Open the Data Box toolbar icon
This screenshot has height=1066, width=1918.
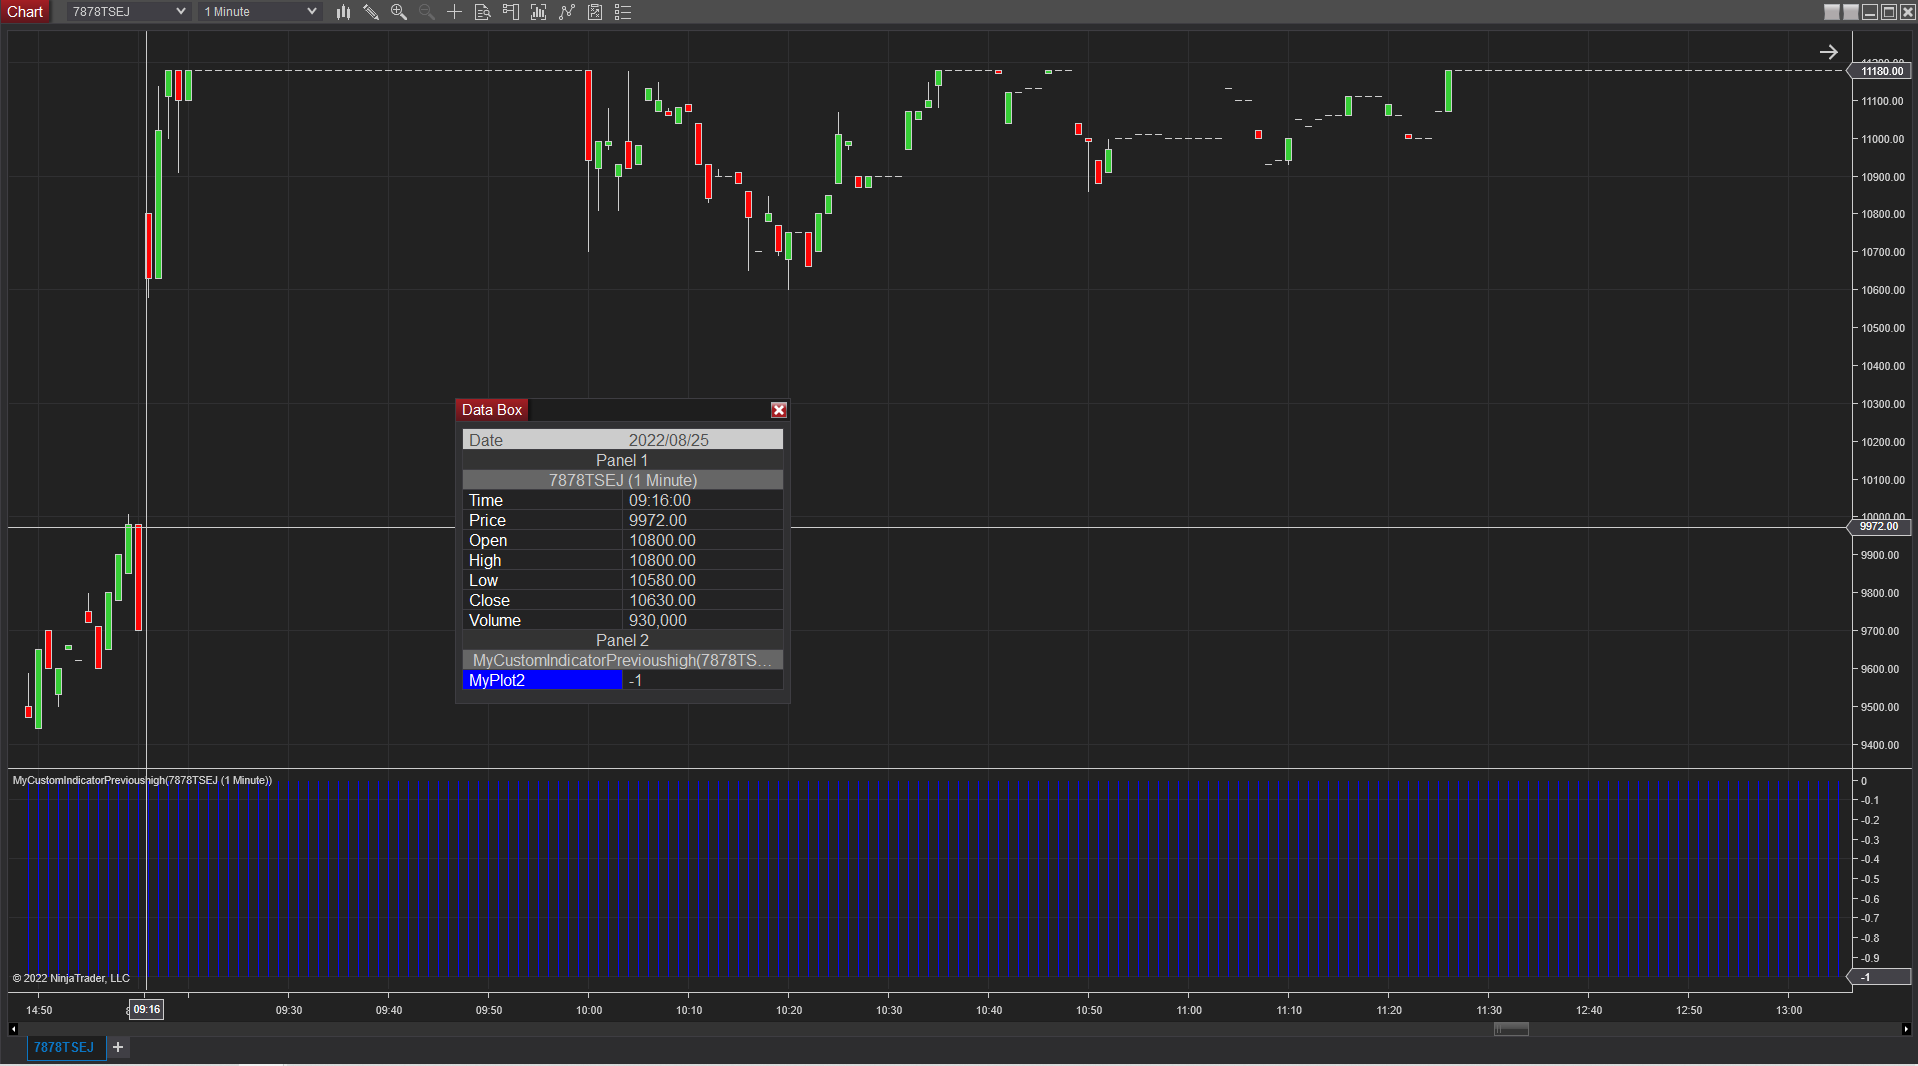(482, 12)
